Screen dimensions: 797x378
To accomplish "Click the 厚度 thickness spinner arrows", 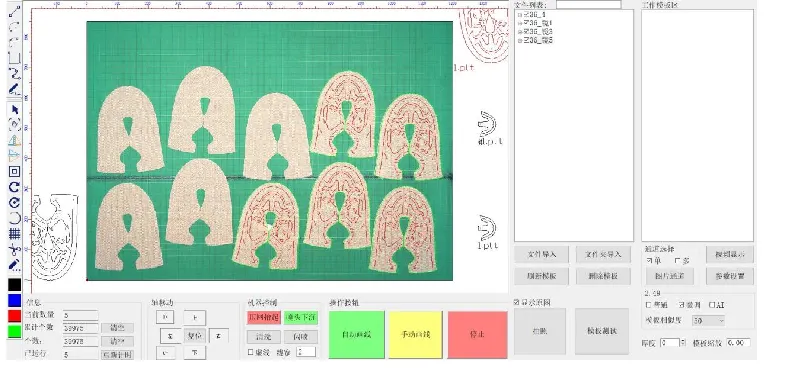I will pyautogui.click(x=683, y=343).
